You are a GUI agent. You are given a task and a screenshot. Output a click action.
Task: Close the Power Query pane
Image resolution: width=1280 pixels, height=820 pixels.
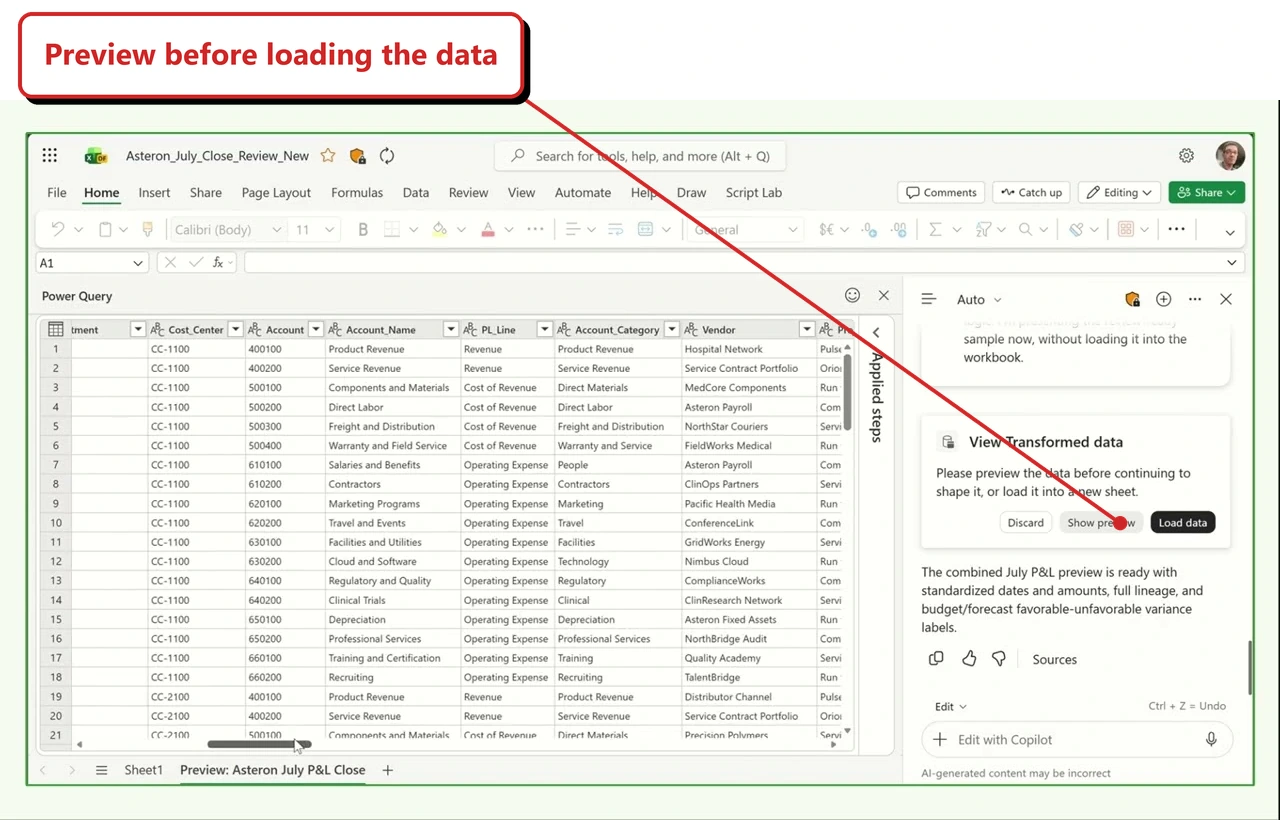pyautogui.click(x=884, y=295)
